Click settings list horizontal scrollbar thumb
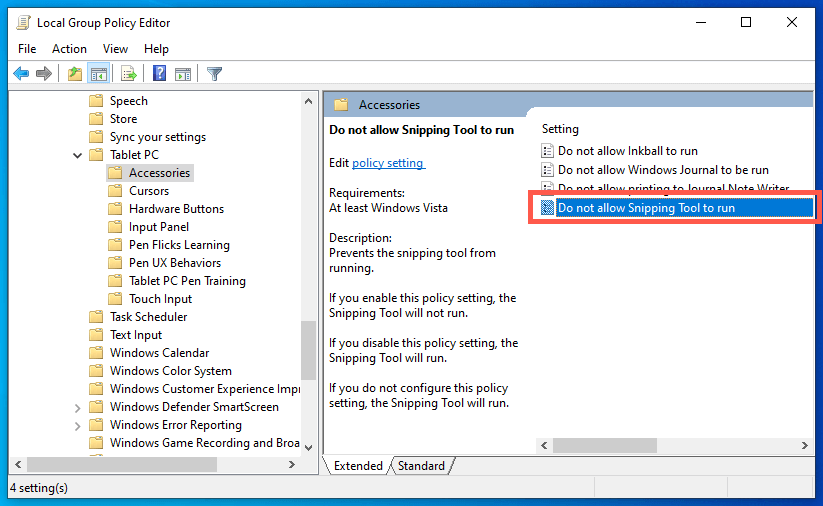This screenshot has height=506, width=823. [x=605, y=446]
